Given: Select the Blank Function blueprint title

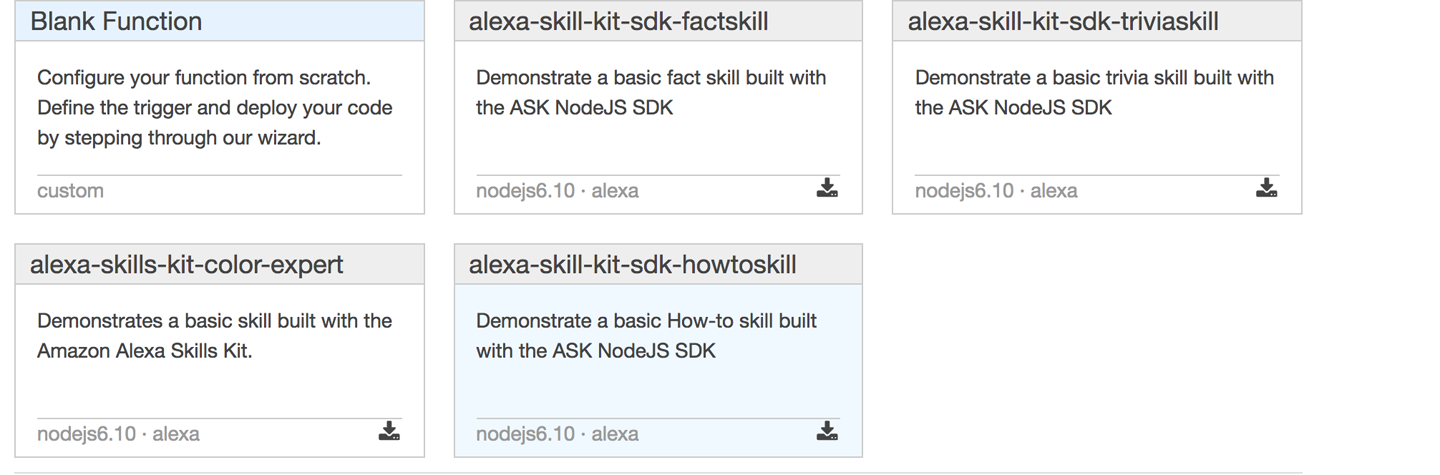Looking at the screenshot, I should pyautogui.click(x=116, y=21).
